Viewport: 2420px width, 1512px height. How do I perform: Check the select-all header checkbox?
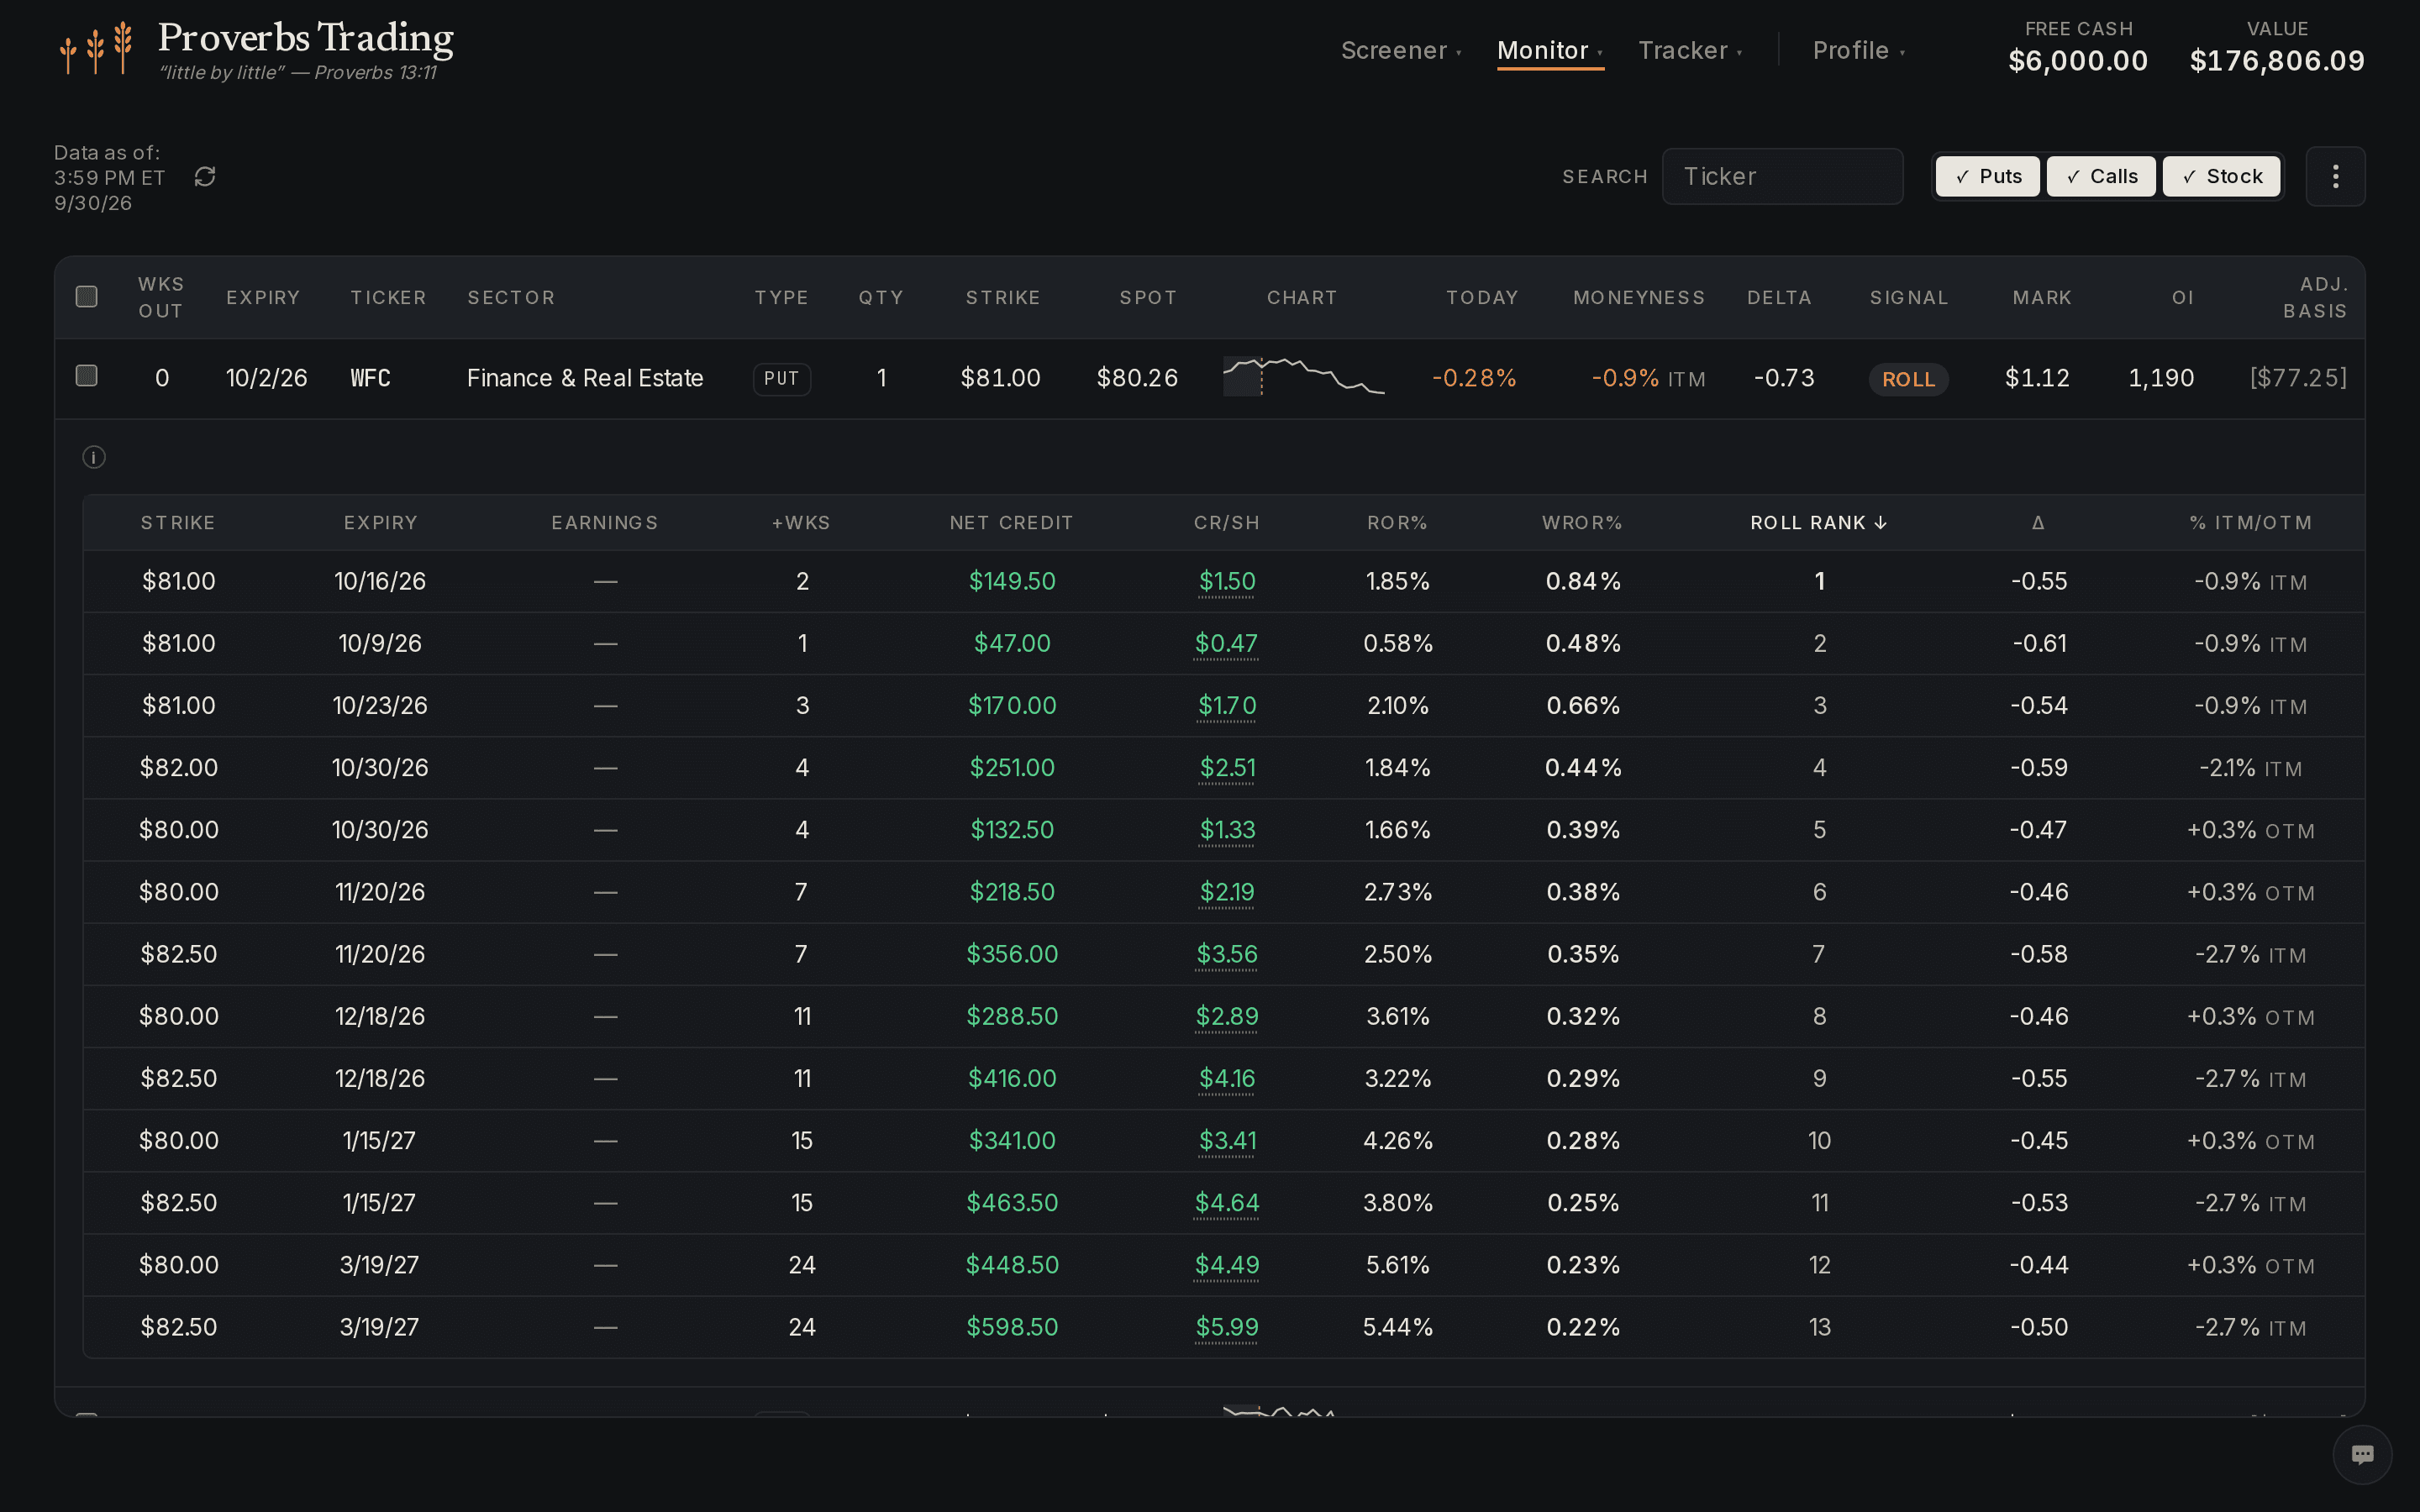point(87,297)
